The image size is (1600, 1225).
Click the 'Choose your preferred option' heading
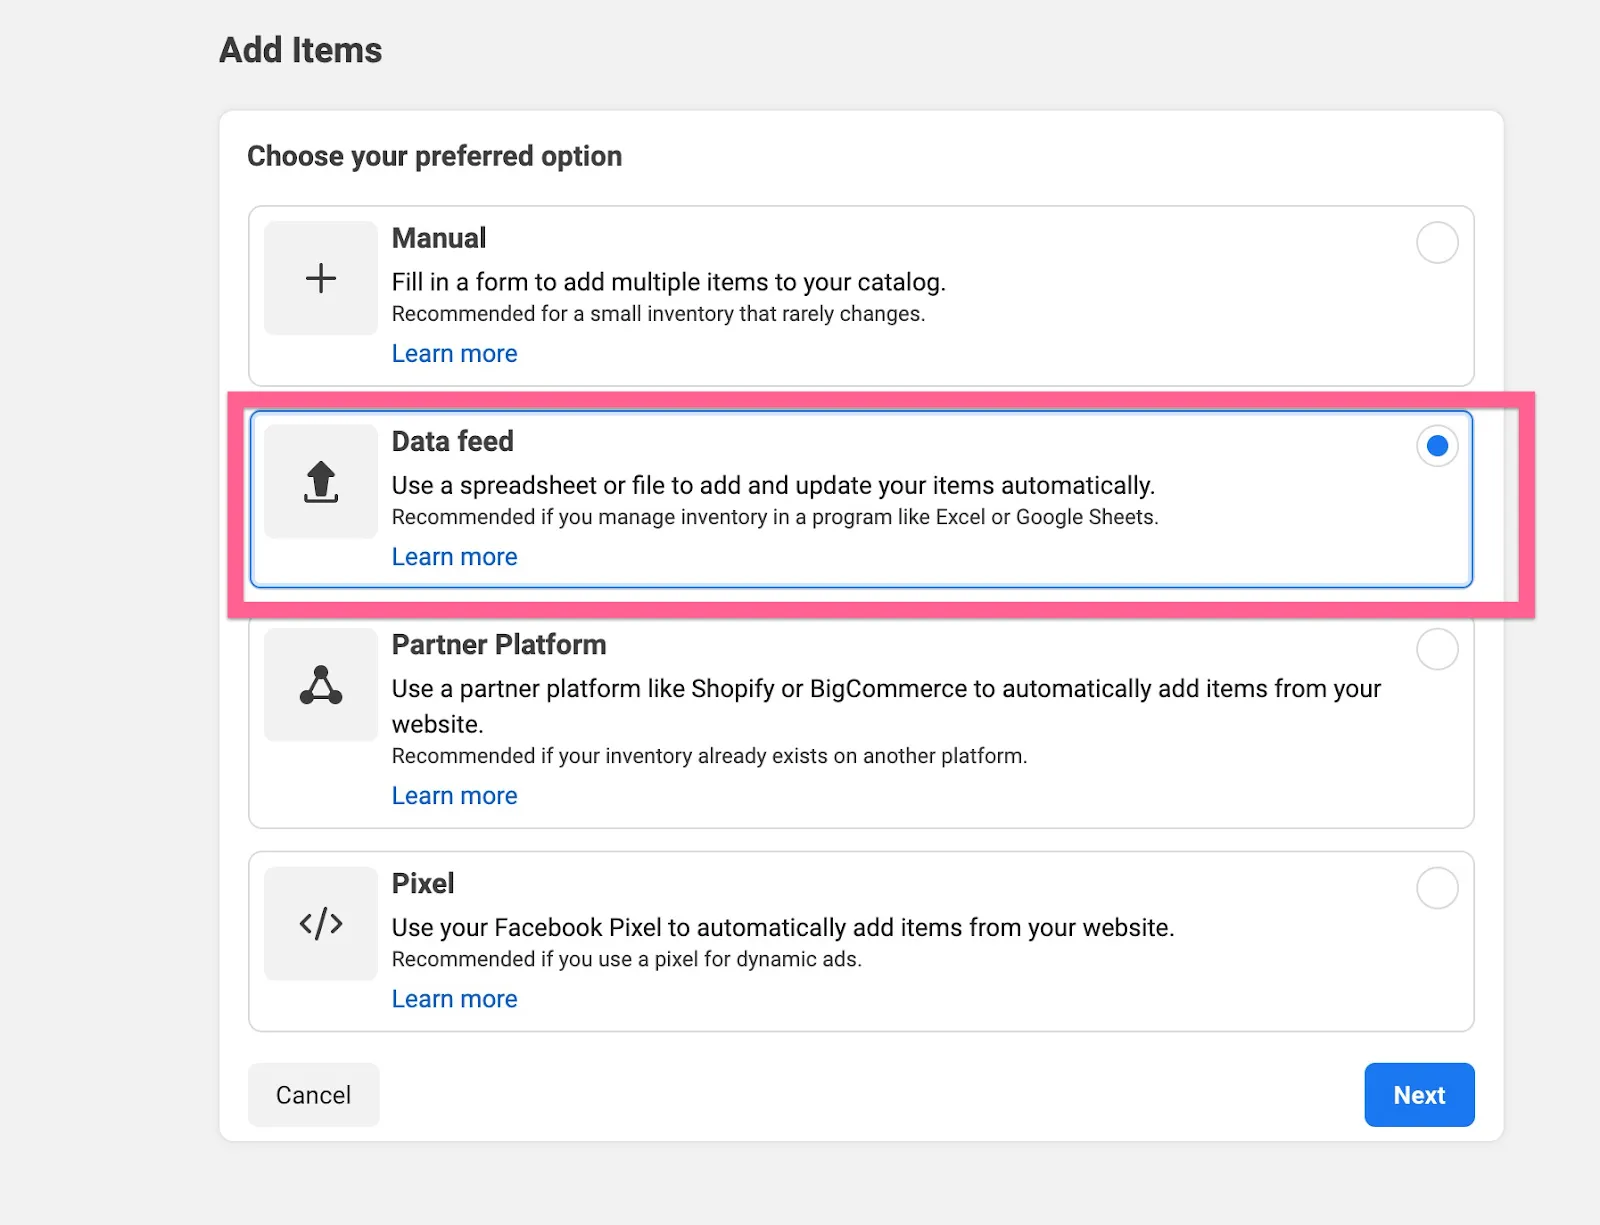(434, 156)
